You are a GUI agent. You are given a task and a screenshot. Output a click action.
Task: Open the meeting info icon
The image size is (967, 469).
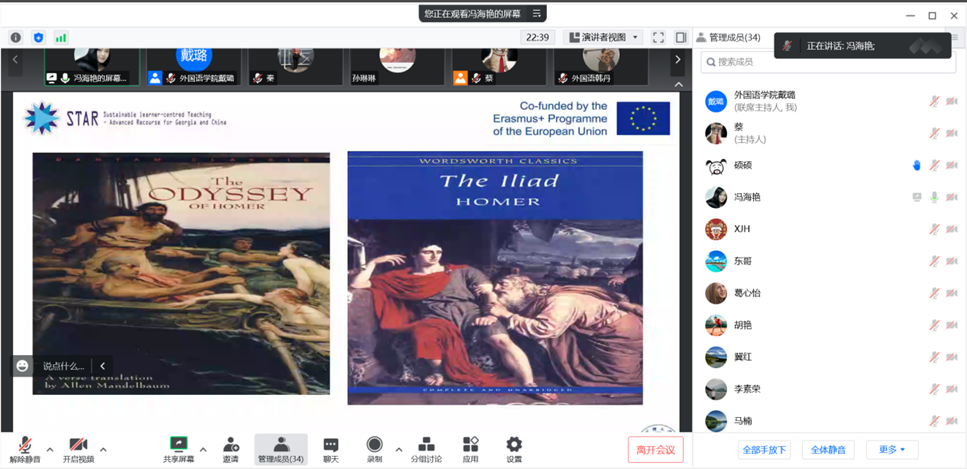click(15, 38)
